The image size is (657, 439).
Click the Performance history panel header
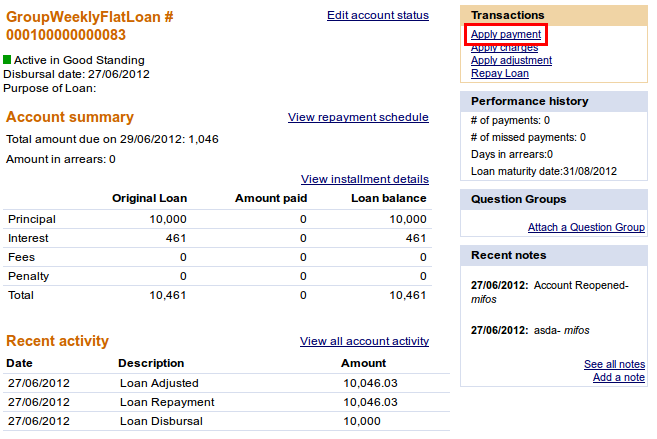tap(529, 101)
